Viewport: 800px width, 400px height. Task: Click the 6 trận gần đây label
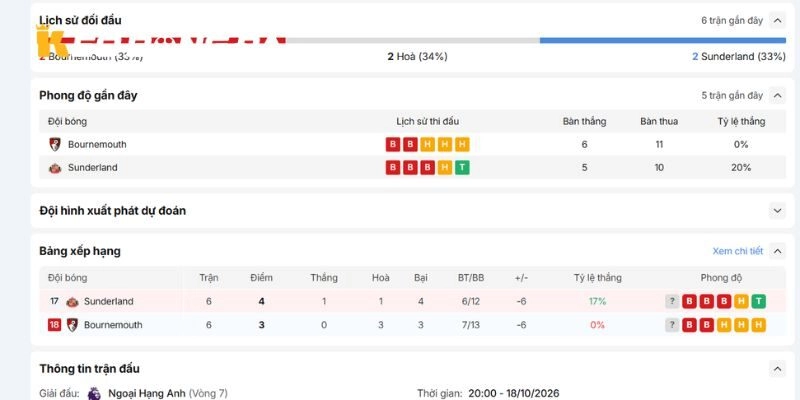click(732, 21)
